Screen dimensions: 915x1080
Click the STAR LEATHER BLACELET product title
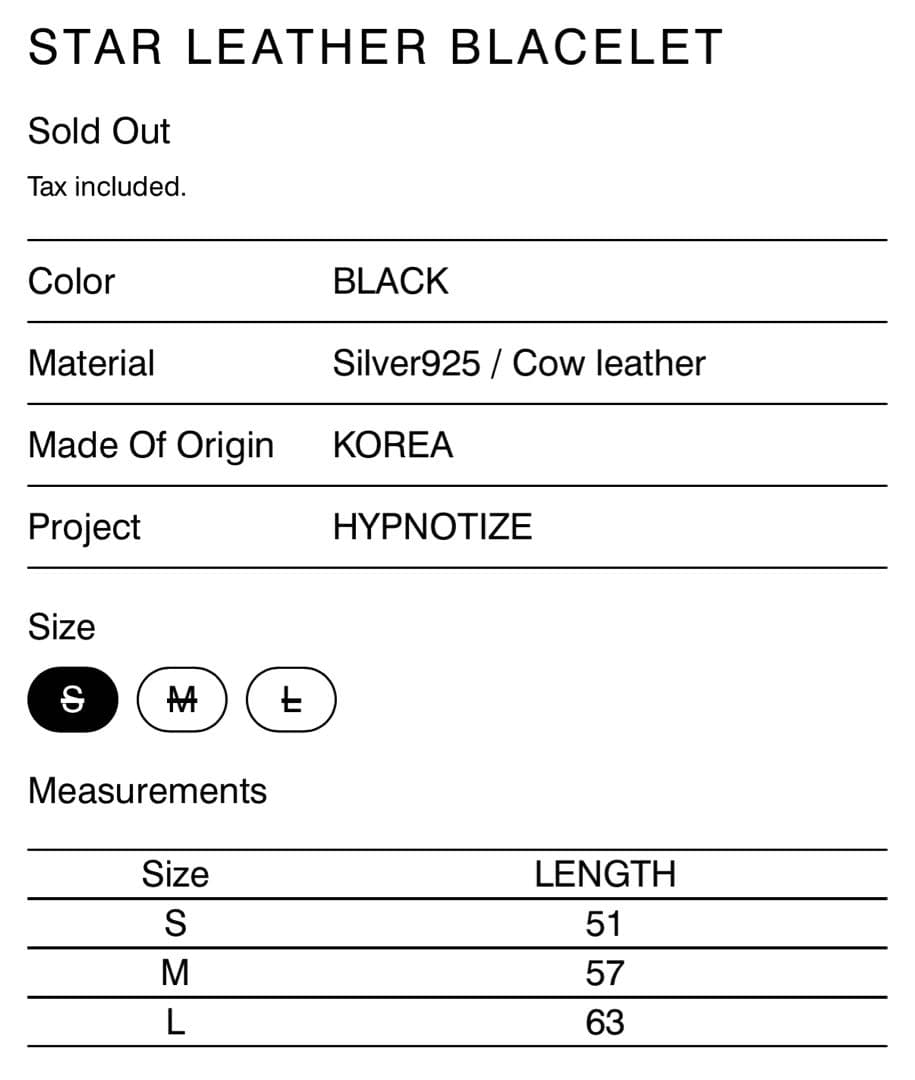375,48
